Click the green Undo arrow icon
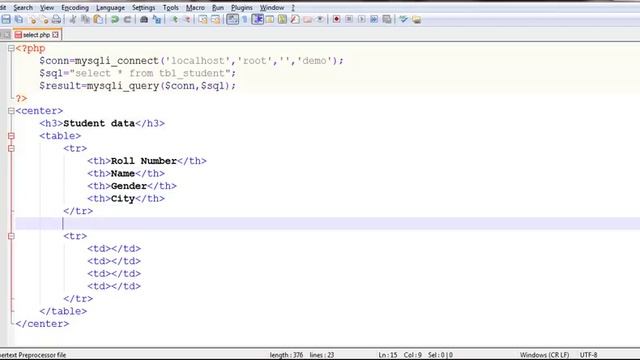This screenshot has width=640, height=360. click(x=115, y=19)
